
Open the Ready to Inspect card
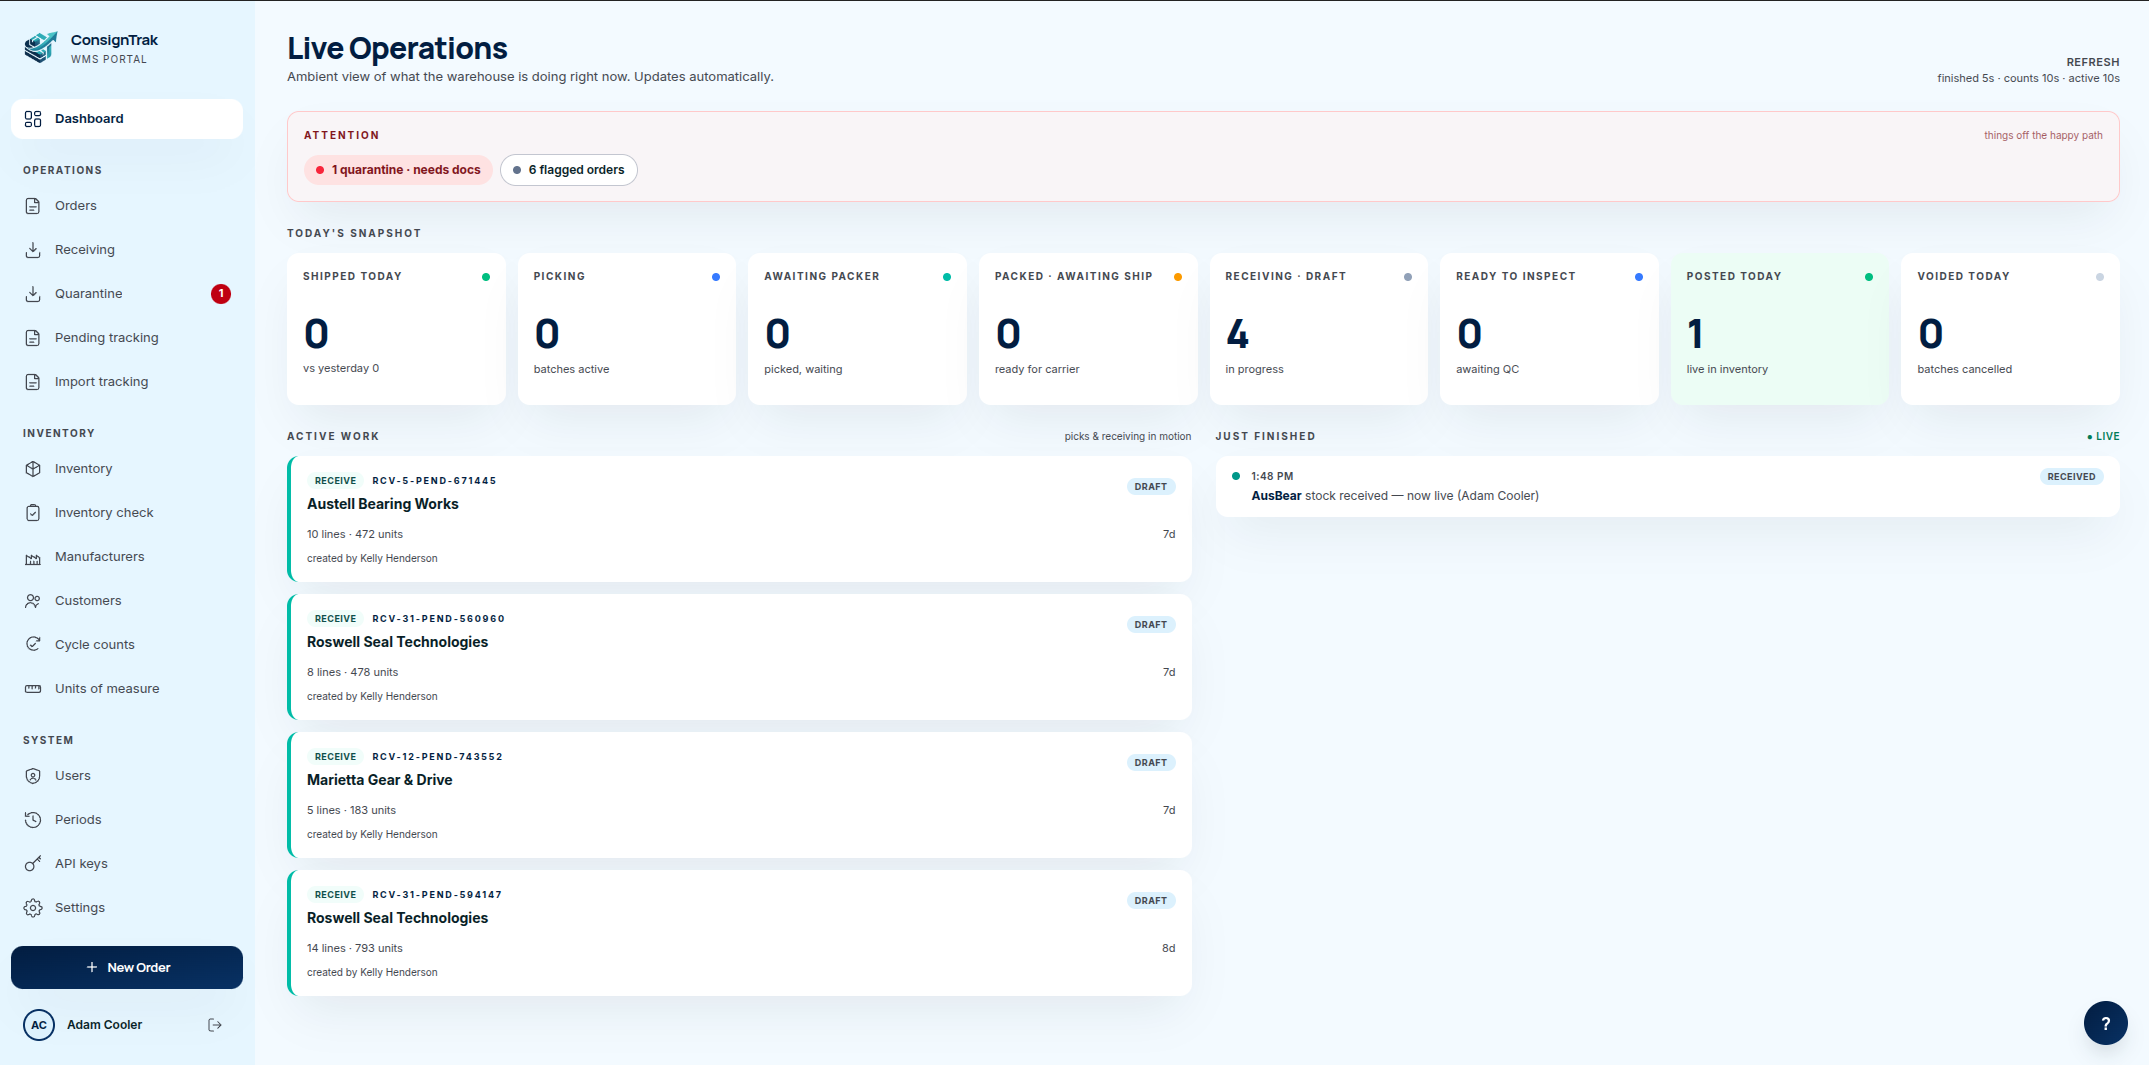pos(1549,329)
